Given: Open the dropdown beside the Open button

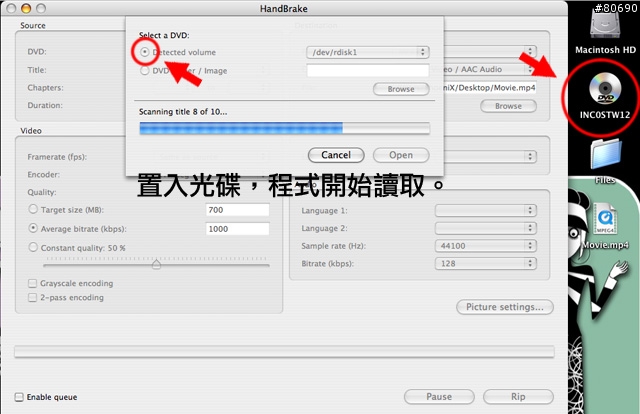Looking at the screenshot, I should (x=490, y=156).
